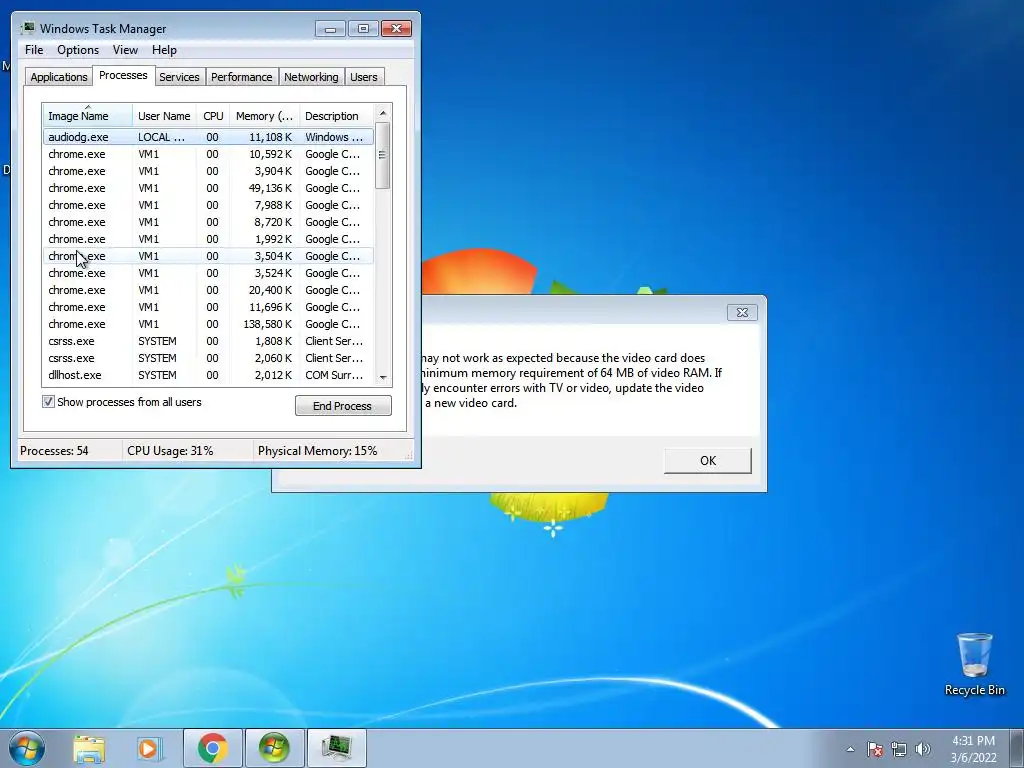Select chrome.exe using 3,524 K
1024x768 pixels.
tap(208, 273)
